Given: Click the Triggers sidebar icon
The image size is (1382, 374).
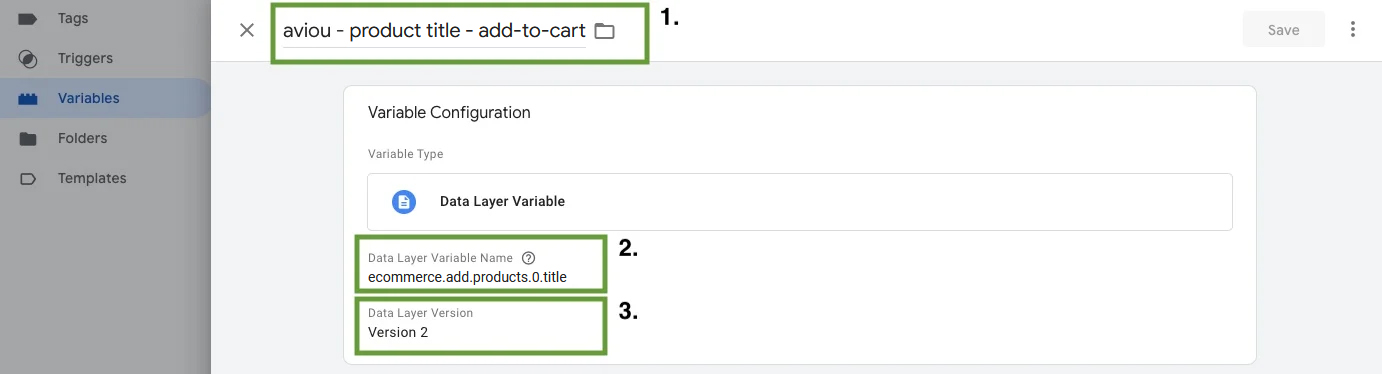Looking at the screenshot, I should pos(28,59).
